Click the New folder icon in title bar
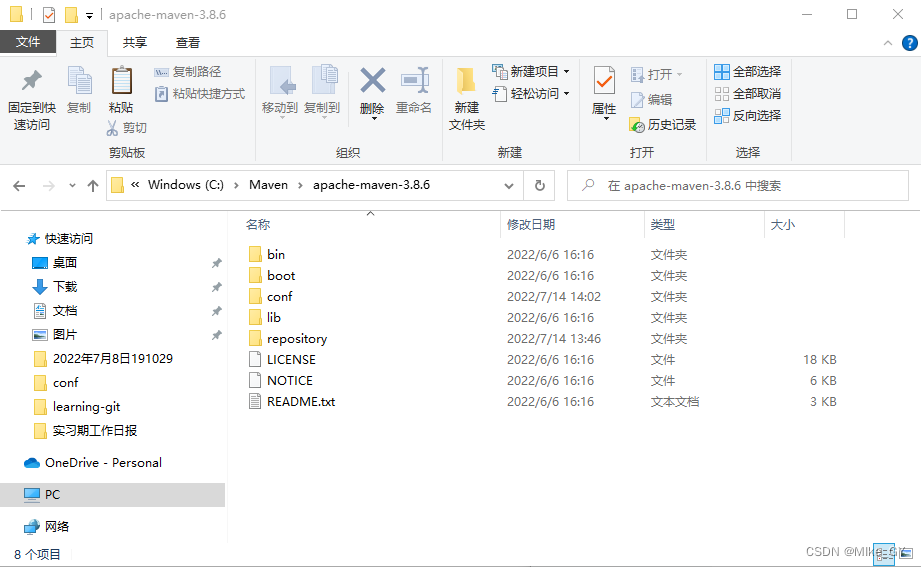The height and width of the screenshot is (567, 921). [71, 14]
